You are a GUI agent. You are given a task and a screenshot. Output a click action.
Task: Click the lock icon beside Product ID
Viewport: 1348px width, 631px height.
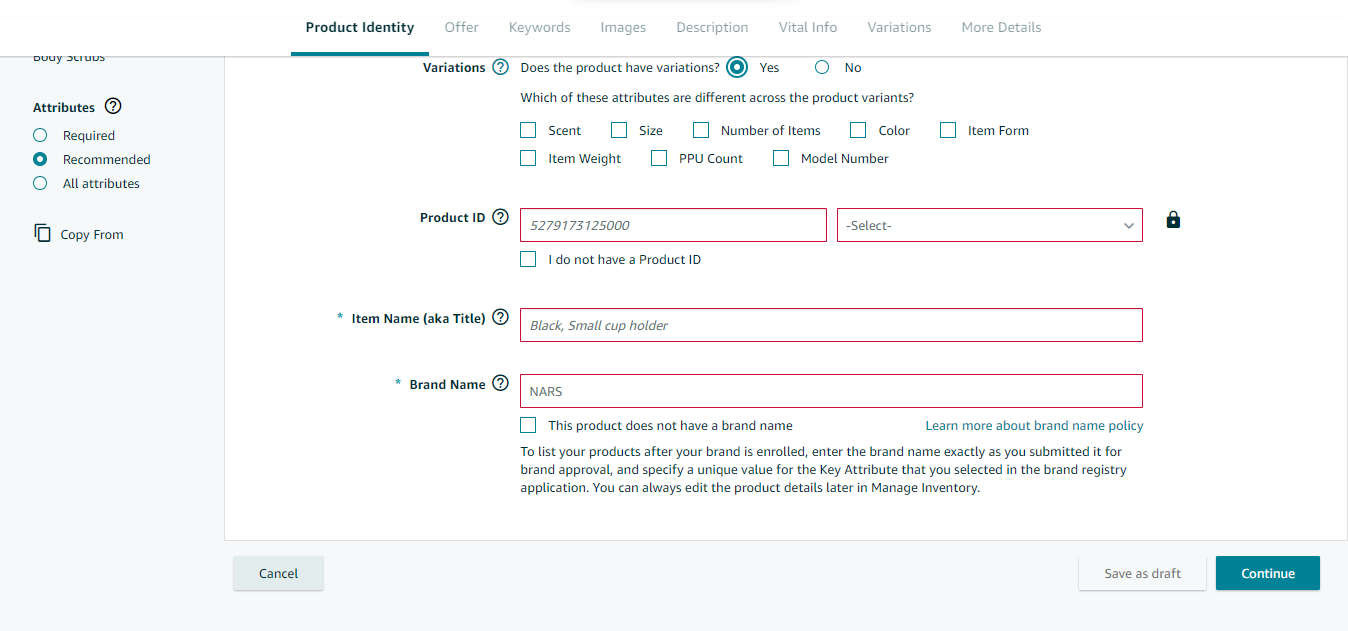click(1173, 220)
